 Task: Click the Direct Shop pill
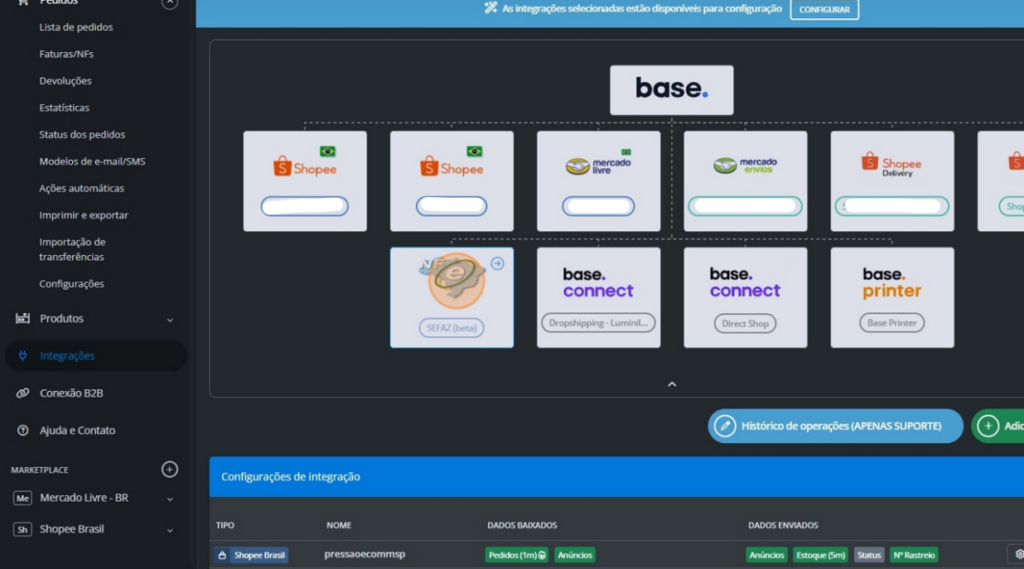(x=745, y=323)
